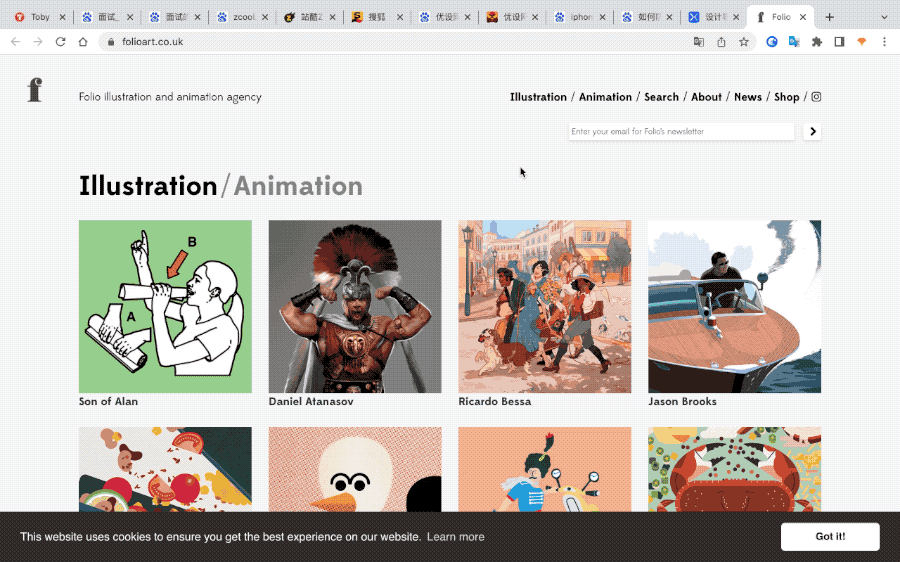Open Shop in top navigation
900x562 pixels.
coord(786,97)
